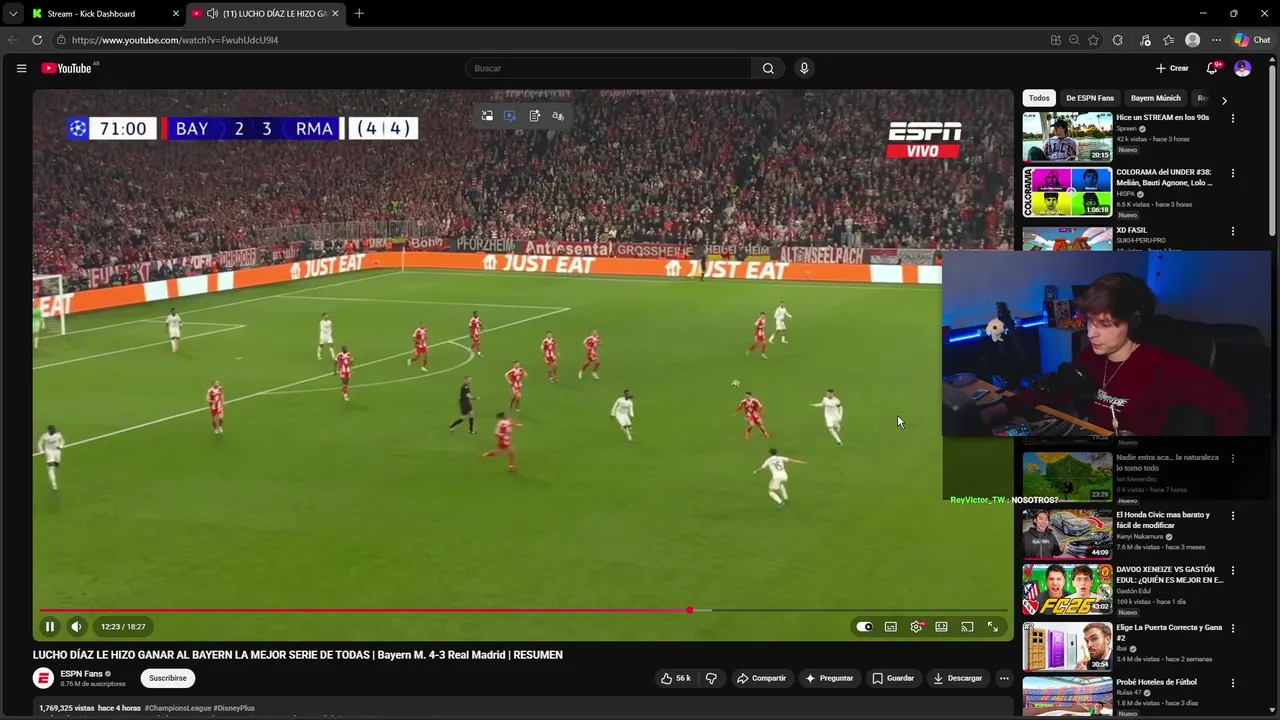Image resolution: width=1280 pixels, height=720 pixels.
Task: Open Edge settings and more menu
Action: 1216,40
